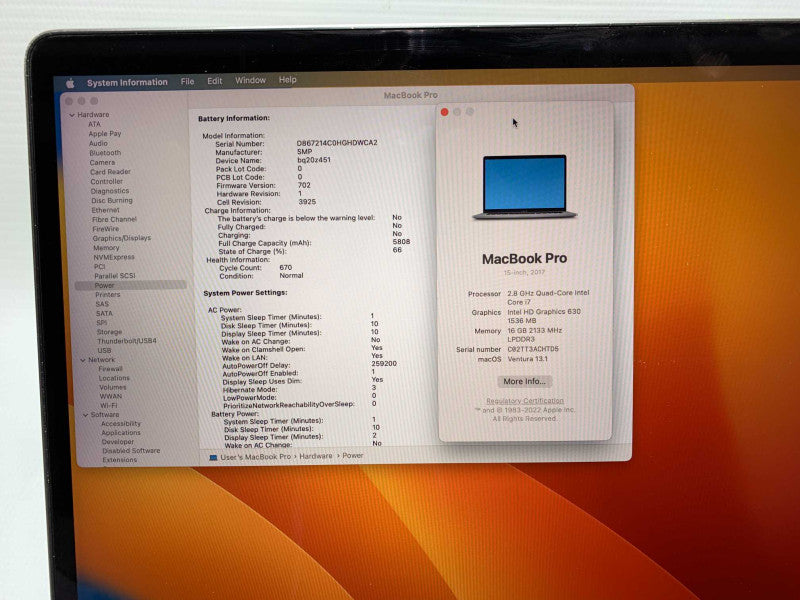This screenshot has width=800, height=600.
Task: Collapse the Network section in sidebar
Action: tap(83, 360)
